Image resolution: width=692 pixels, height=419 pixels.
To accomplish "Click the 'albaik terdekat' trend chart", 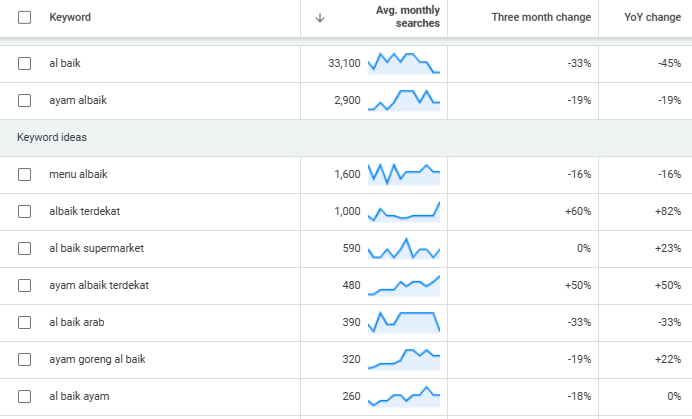I will pos(404,211).
